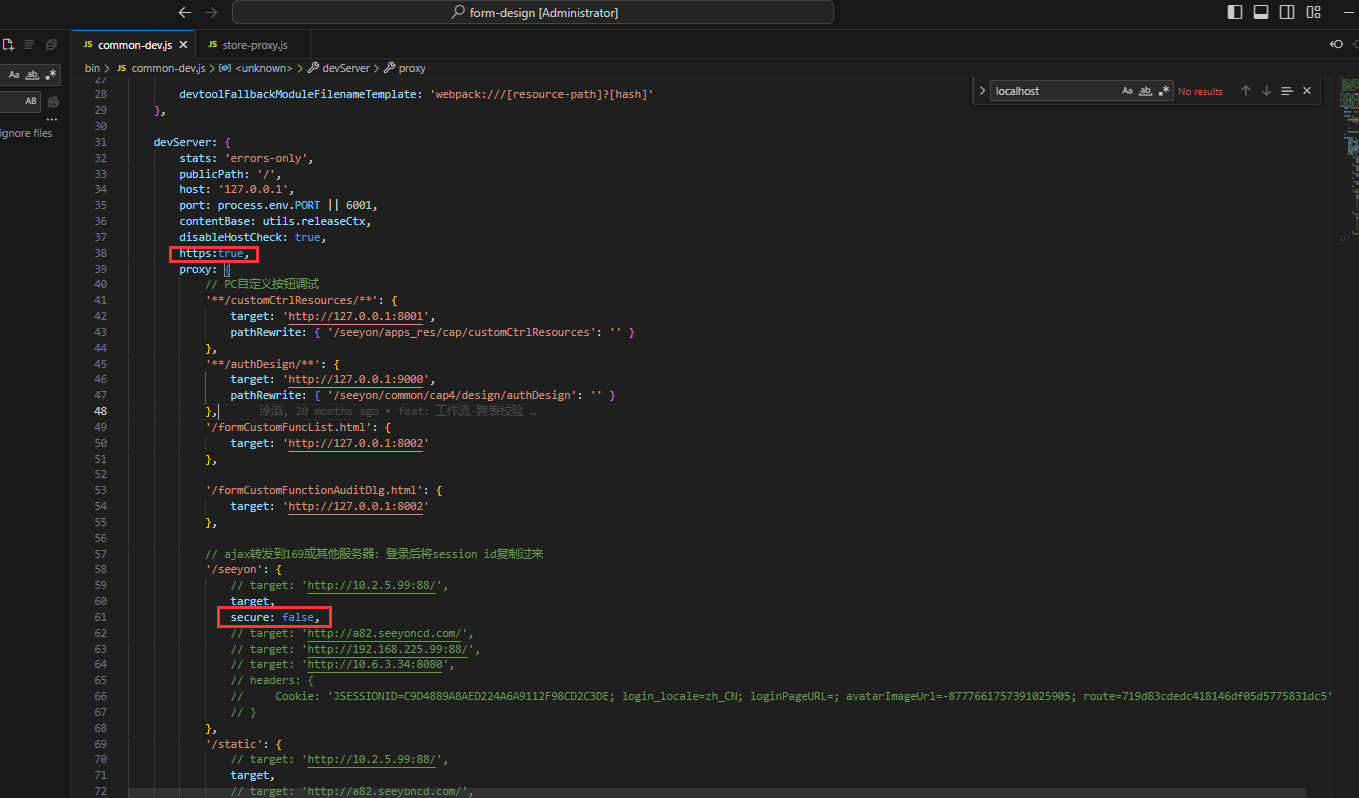The height and width of the screenshot is (798, 1359).
Task: Open the Customize Layout icon
Action: [1314, 12]
